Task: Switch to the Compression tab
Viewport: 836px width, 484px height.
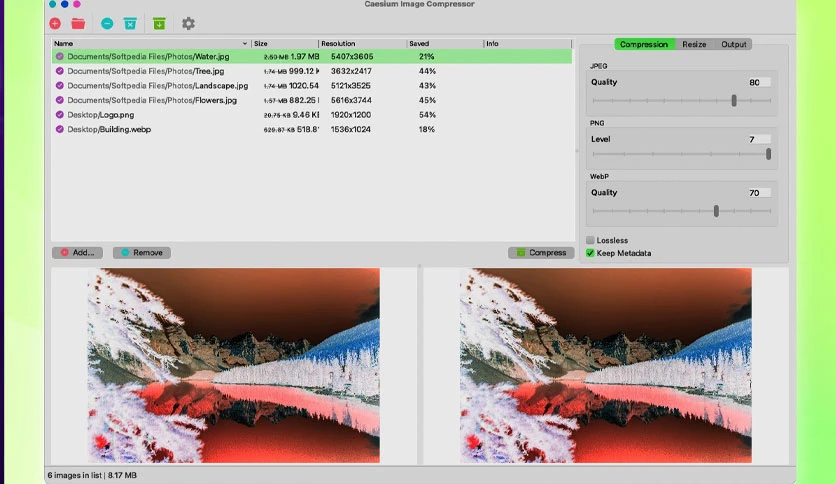Action: (x=644, y=44)
